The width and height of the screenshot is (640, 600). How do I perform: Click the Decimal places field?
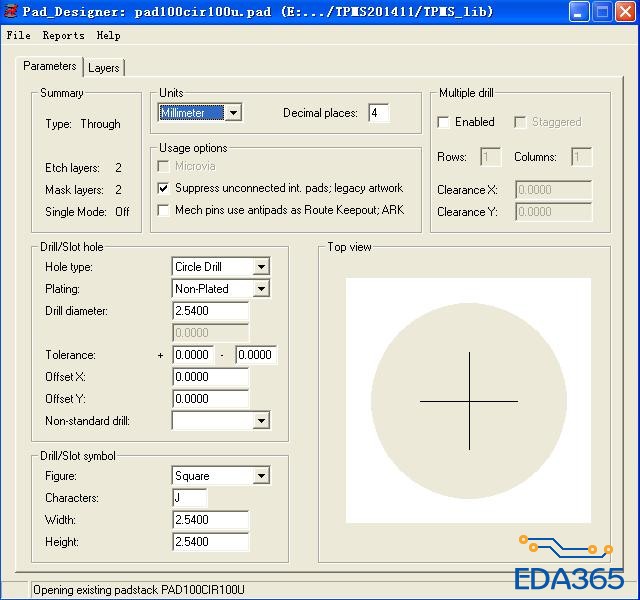click(x=378, y=113)
